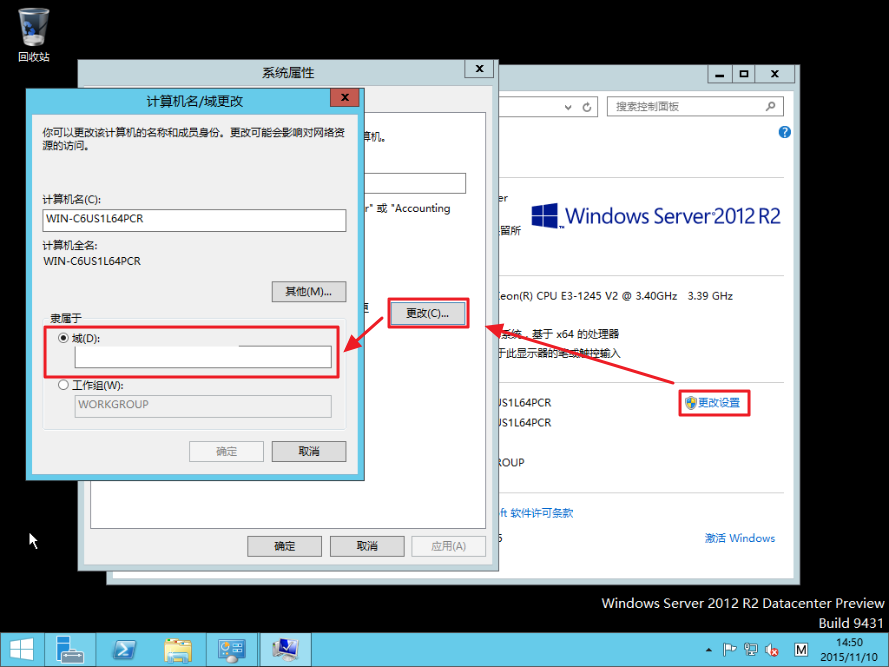Switch the input method M icon
Viewport: 889px width, 667px height.
[801, 650]
